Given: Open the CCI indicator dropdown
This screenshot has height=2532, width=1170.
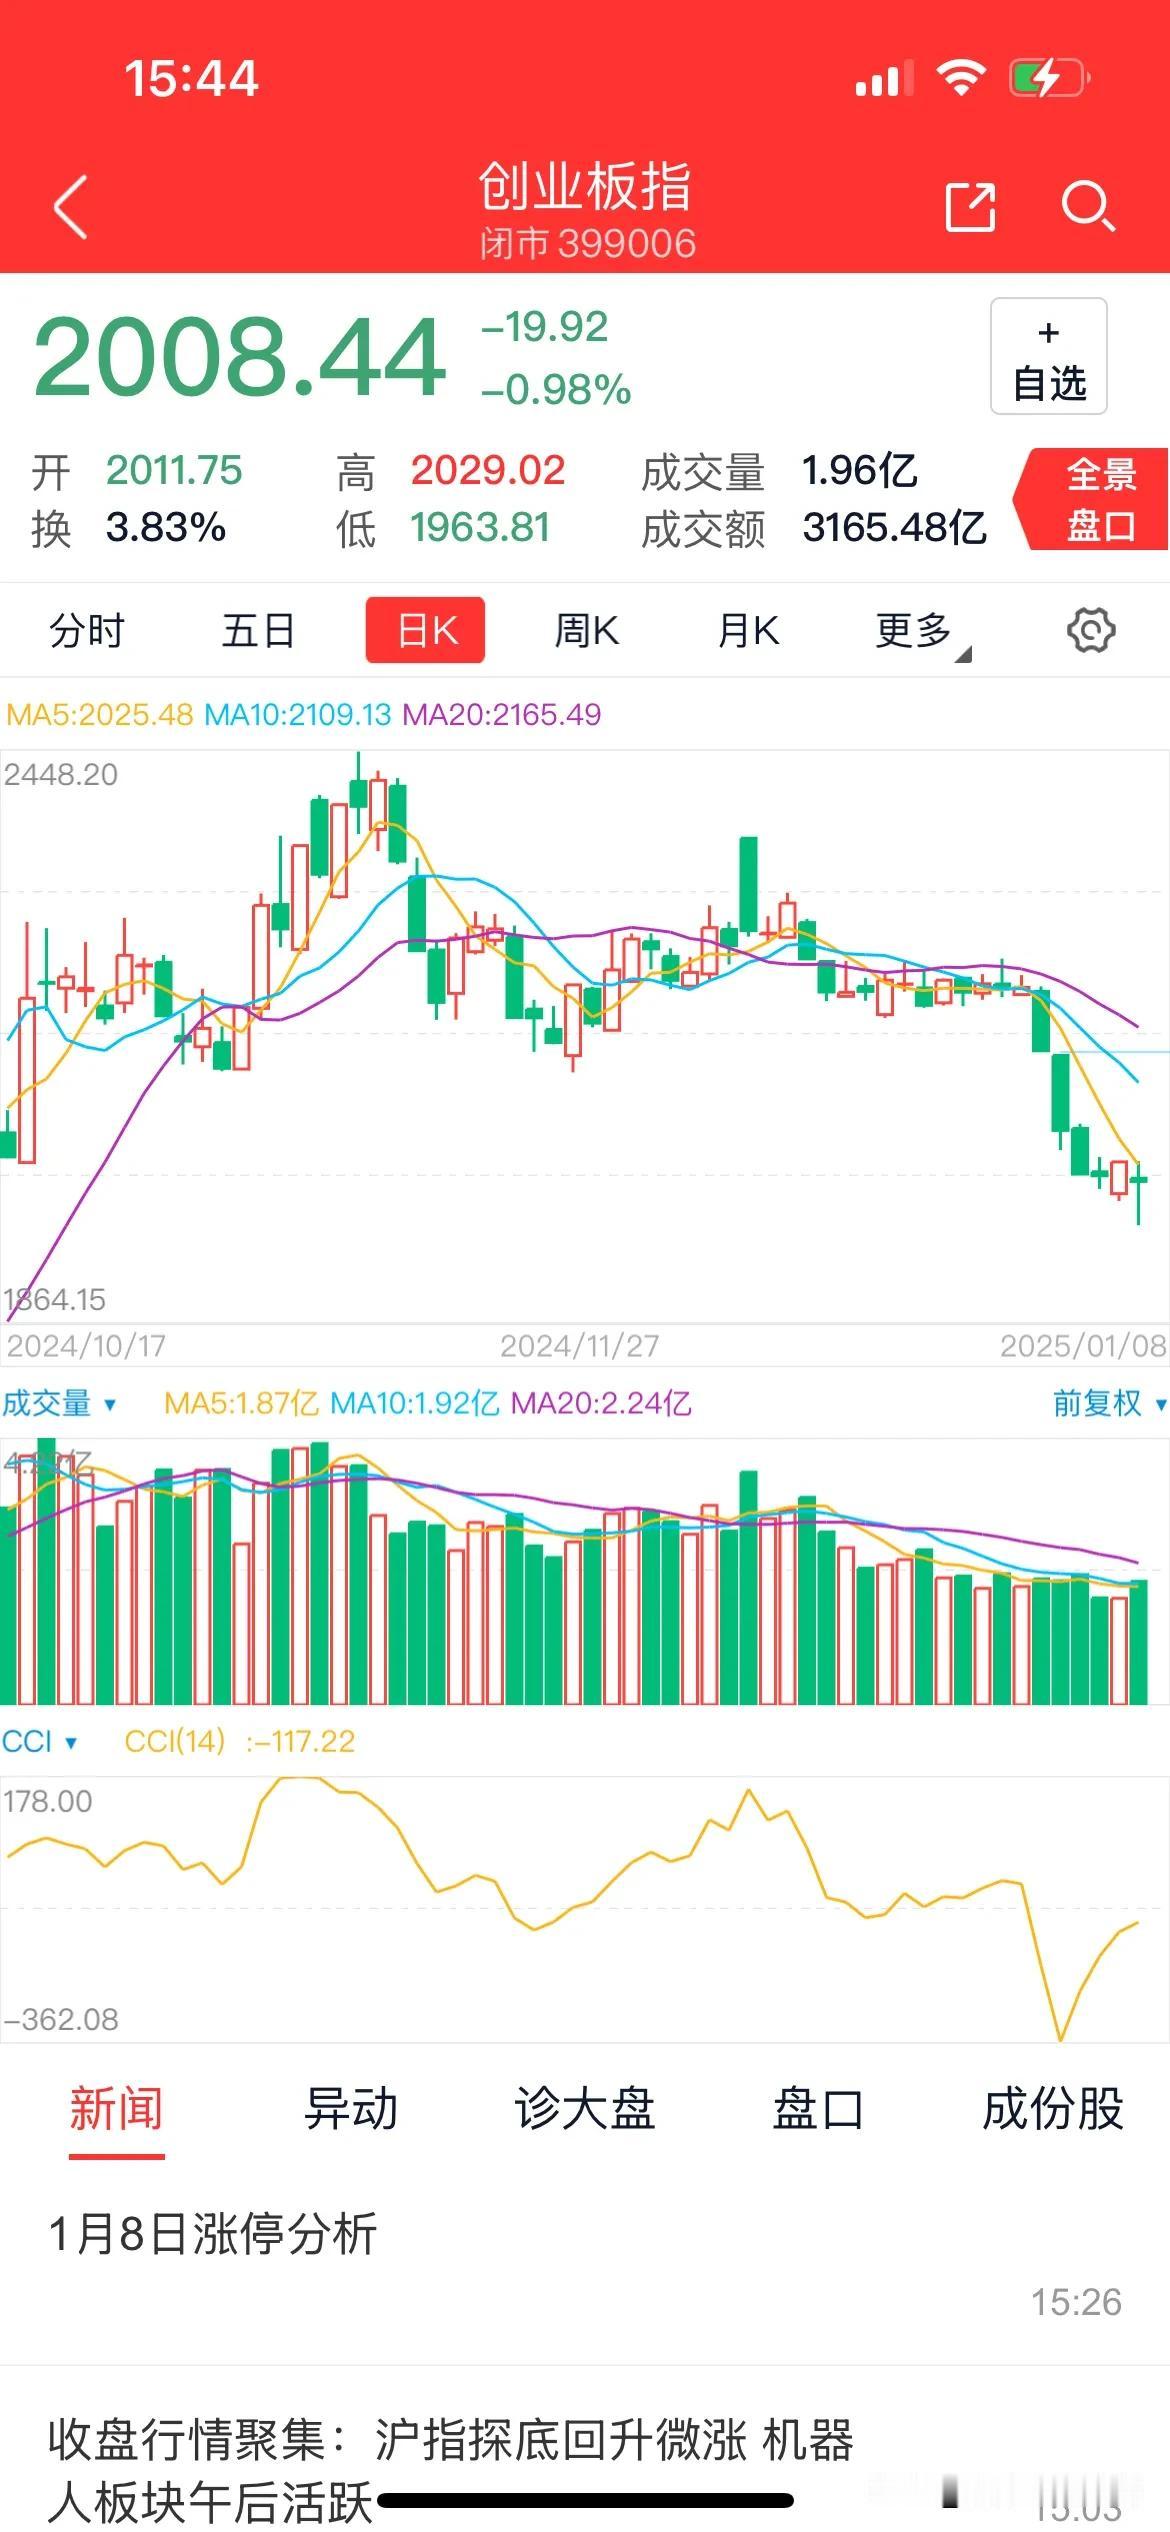Looking at the screenshot, I should click(x=40, y=1742).
